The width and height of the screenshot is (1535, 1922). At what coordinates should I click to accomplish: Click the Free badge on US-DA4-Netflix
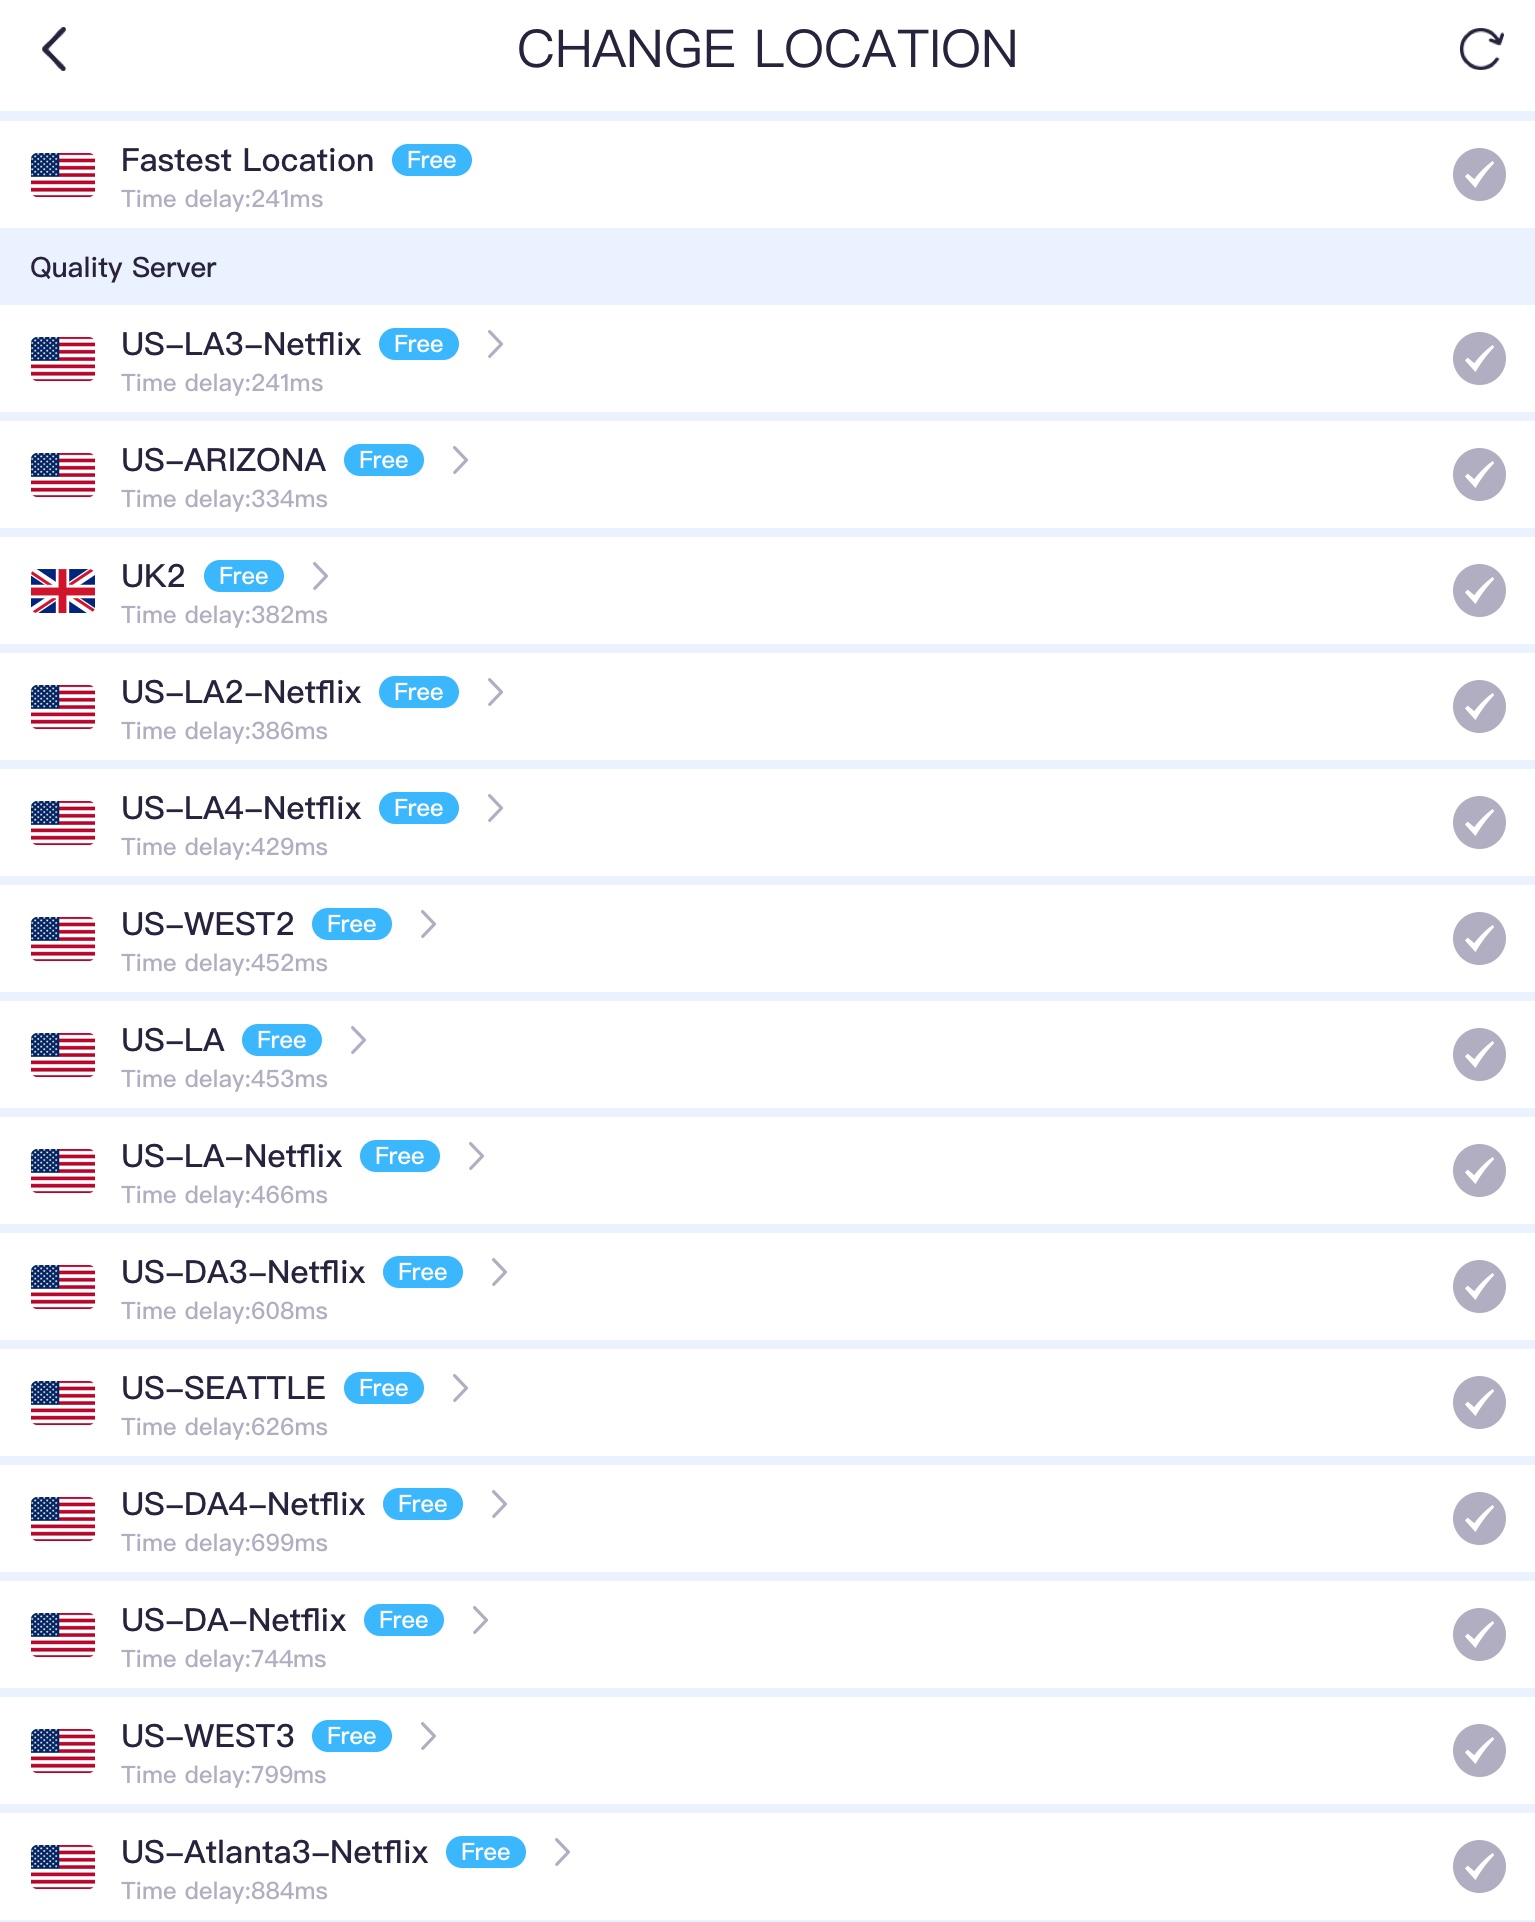(x=422, y=1505)
